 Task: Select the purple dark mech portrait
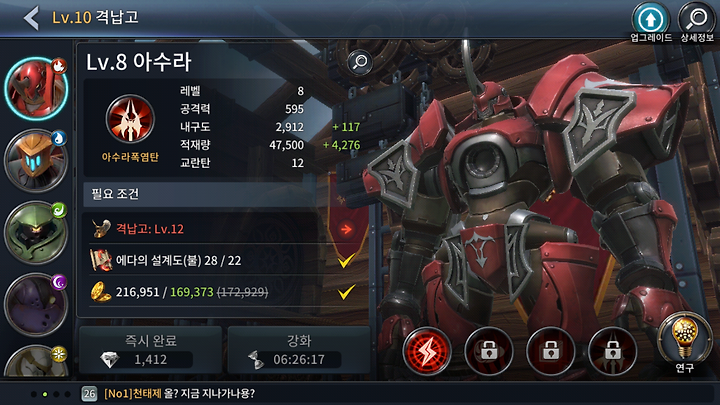pos(36,304)
